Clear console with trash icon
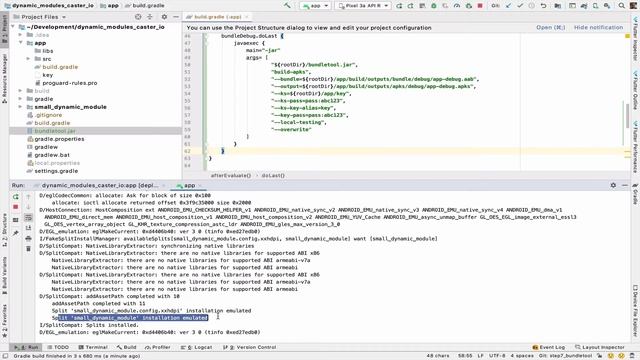The width and height of the screenshot is (640, 360). (28, 249)
